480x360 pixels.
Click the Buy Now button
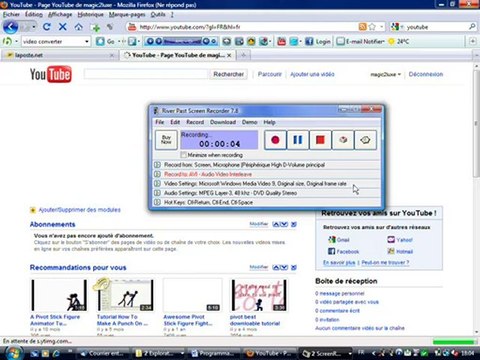point(166,140)
